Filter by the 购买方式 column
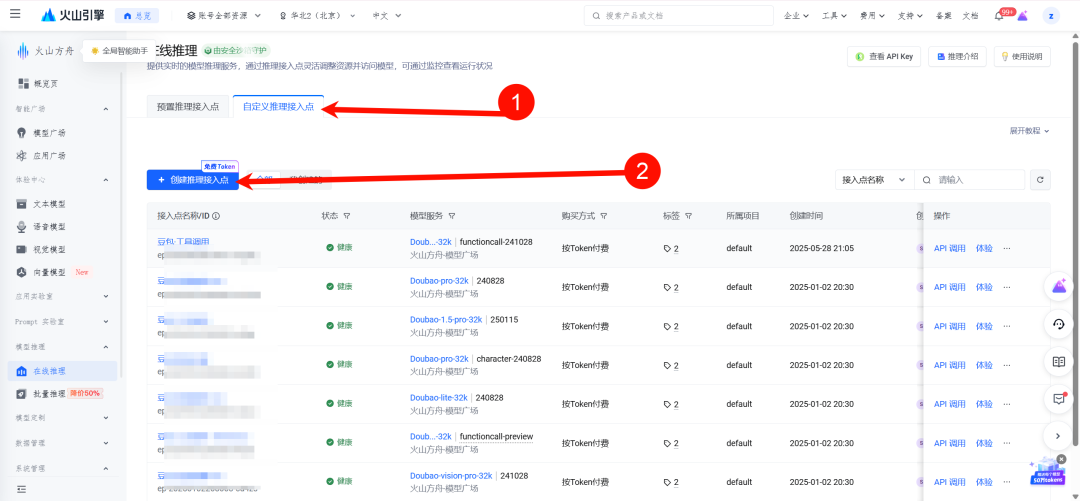The height and width of the screenshot is (501, 1080). [x=603, y=216]
